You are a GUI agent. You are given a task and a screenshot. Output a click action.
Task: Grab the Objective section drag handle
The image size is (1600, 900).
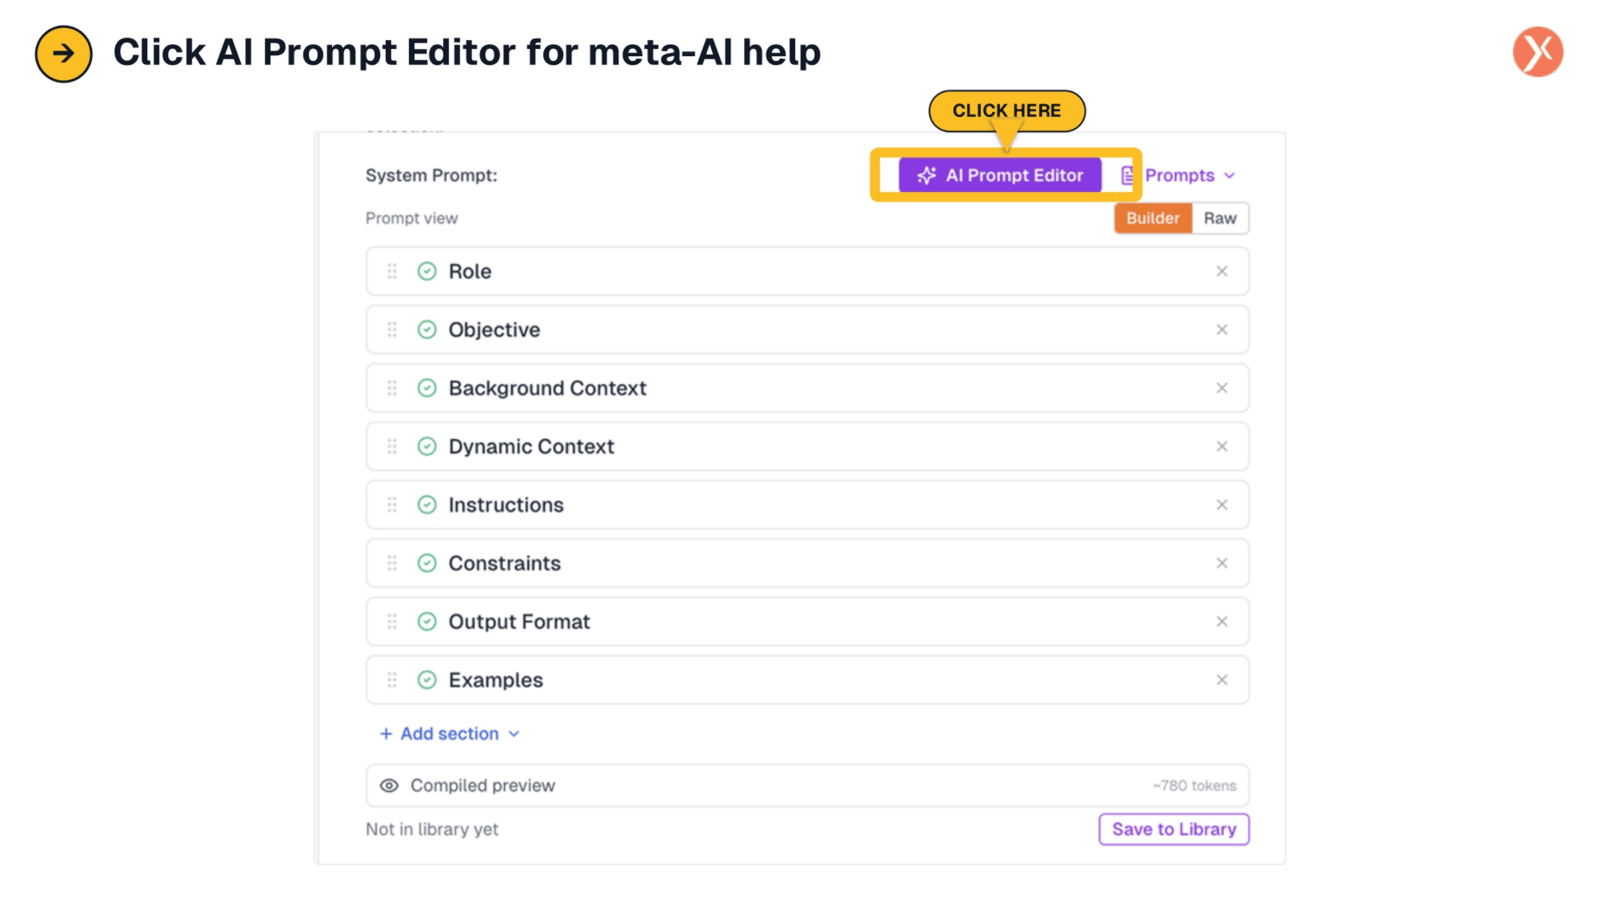click(x=392, y=329)
